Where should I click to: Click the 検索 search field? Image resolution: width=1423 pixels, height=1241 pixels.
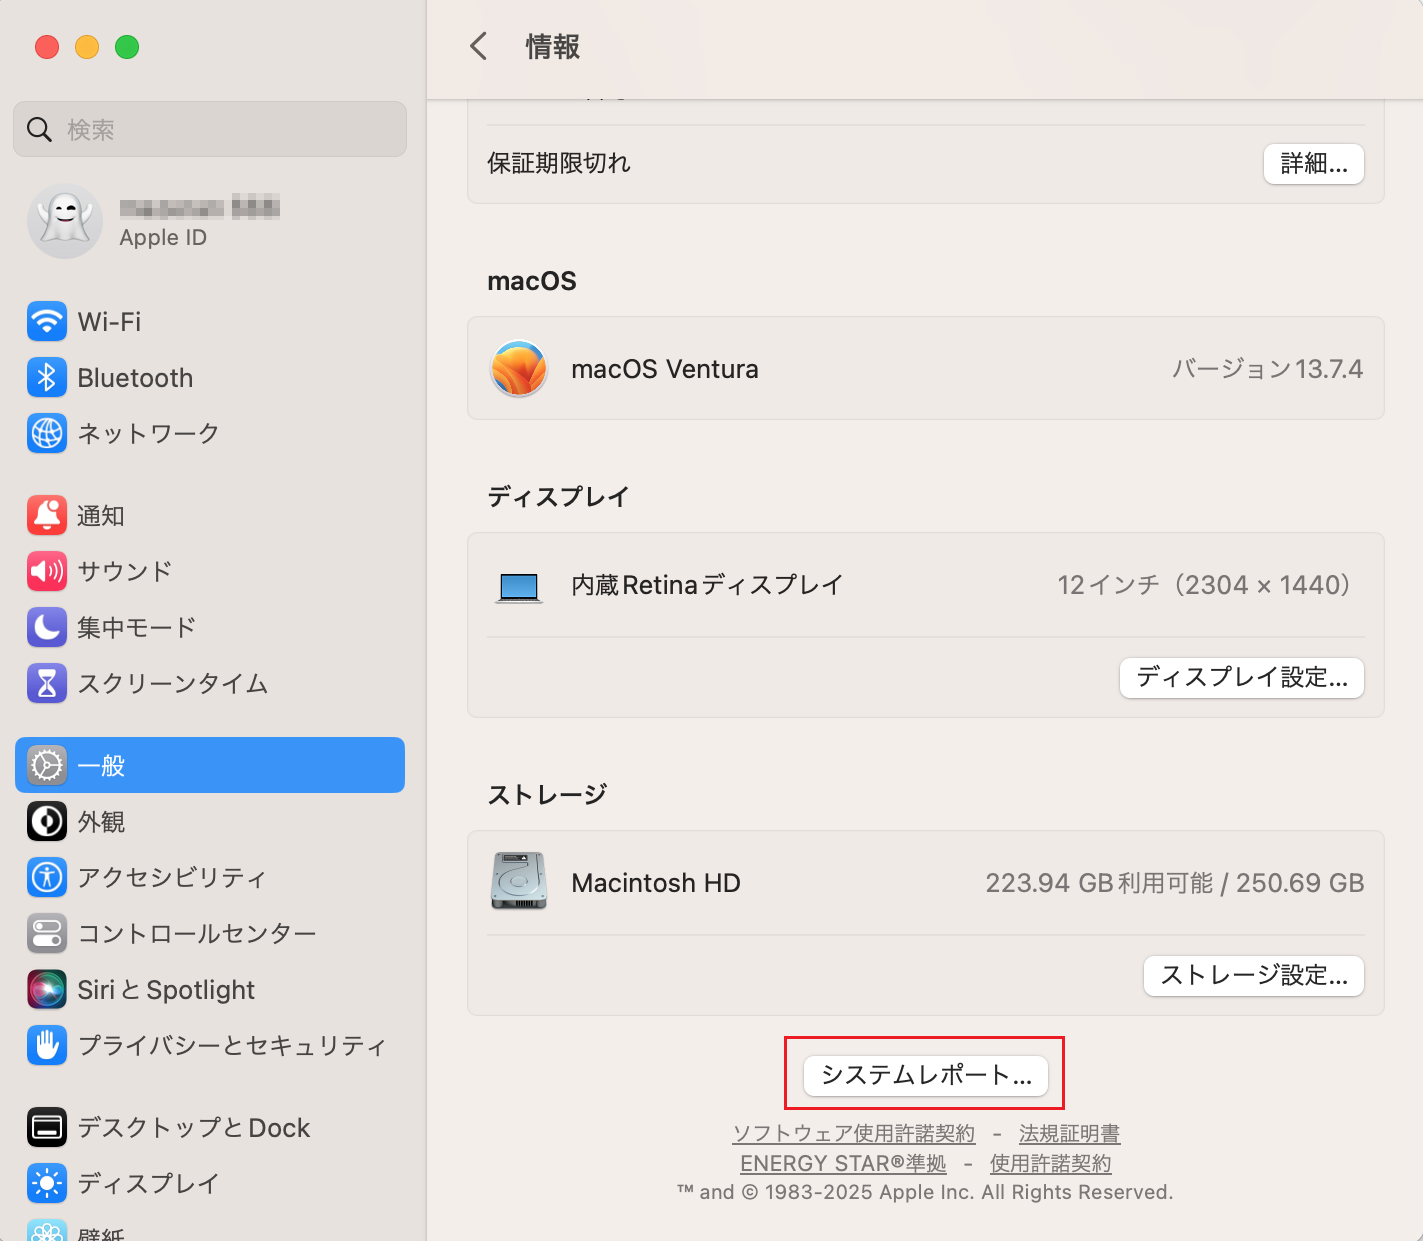click(x=209, y=129)
